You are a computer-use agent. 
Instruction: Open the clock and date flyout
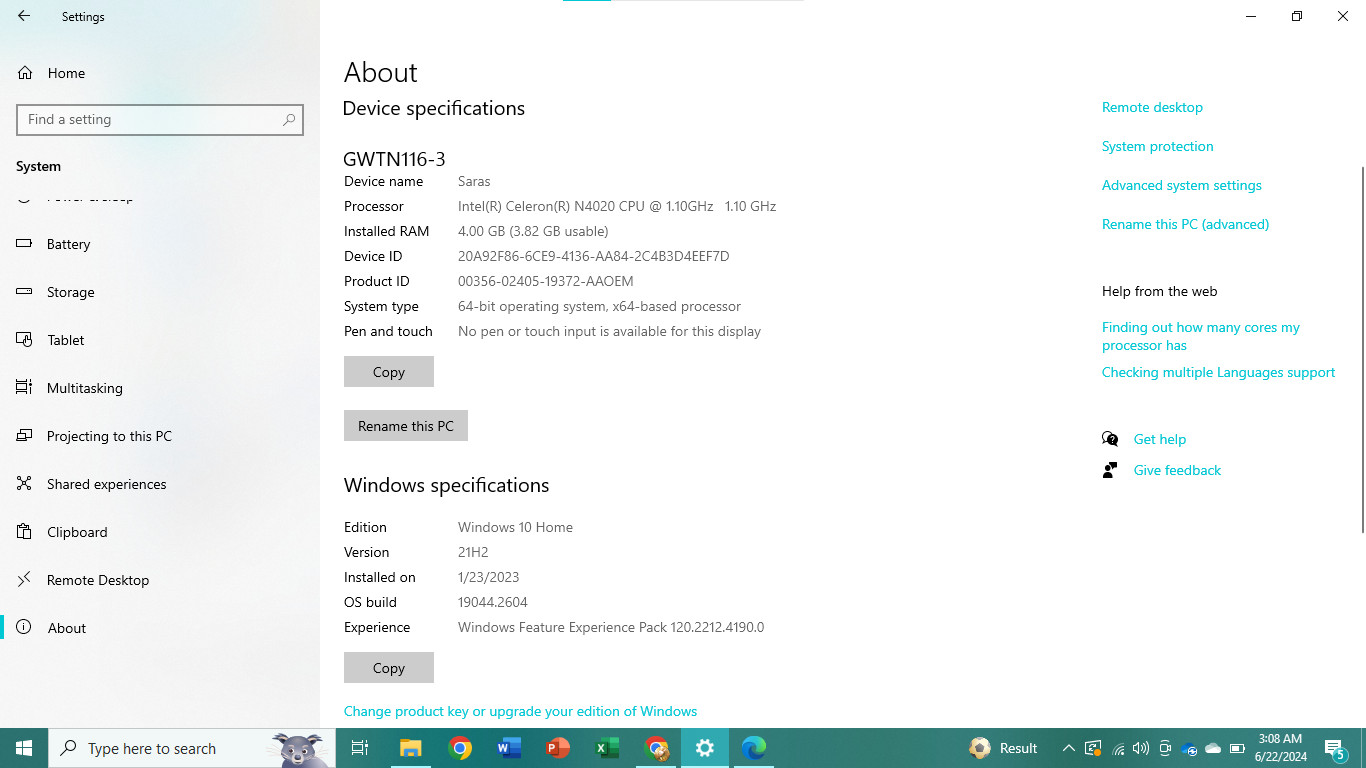click(x=1281, y=748)
